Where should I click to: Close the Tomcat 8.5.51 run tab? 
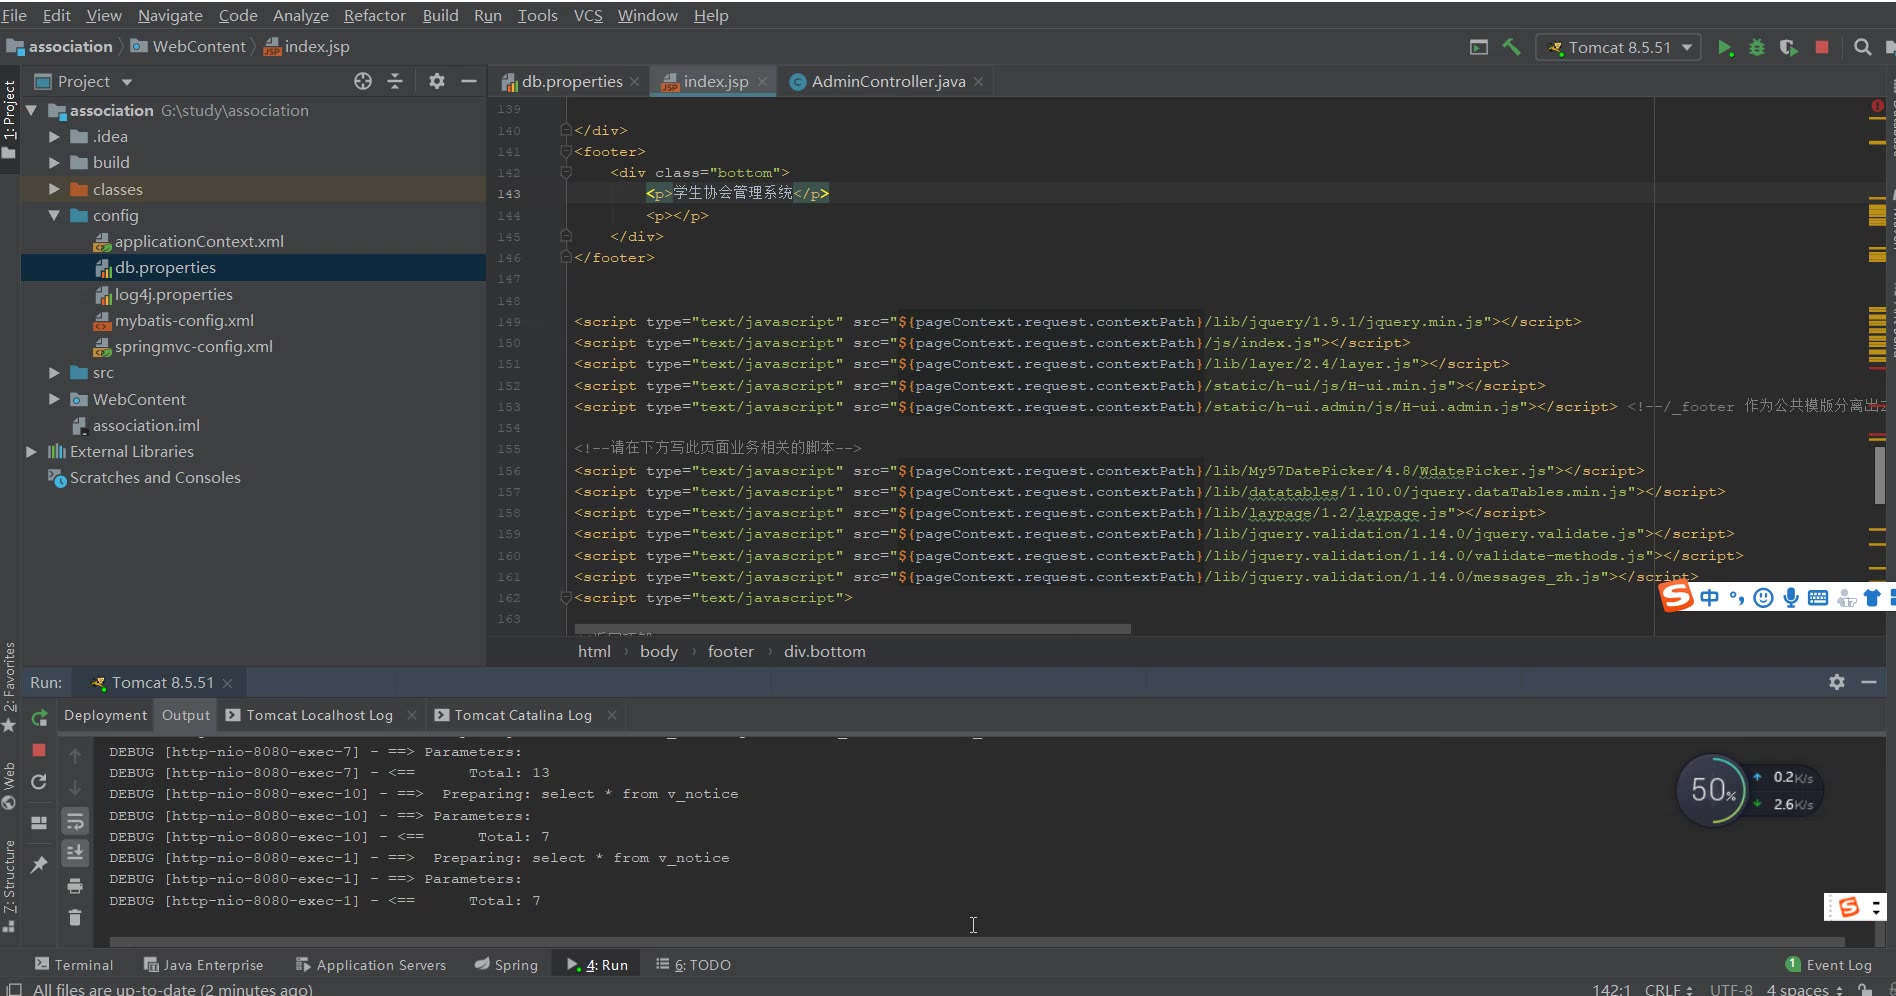click(228, 683)
